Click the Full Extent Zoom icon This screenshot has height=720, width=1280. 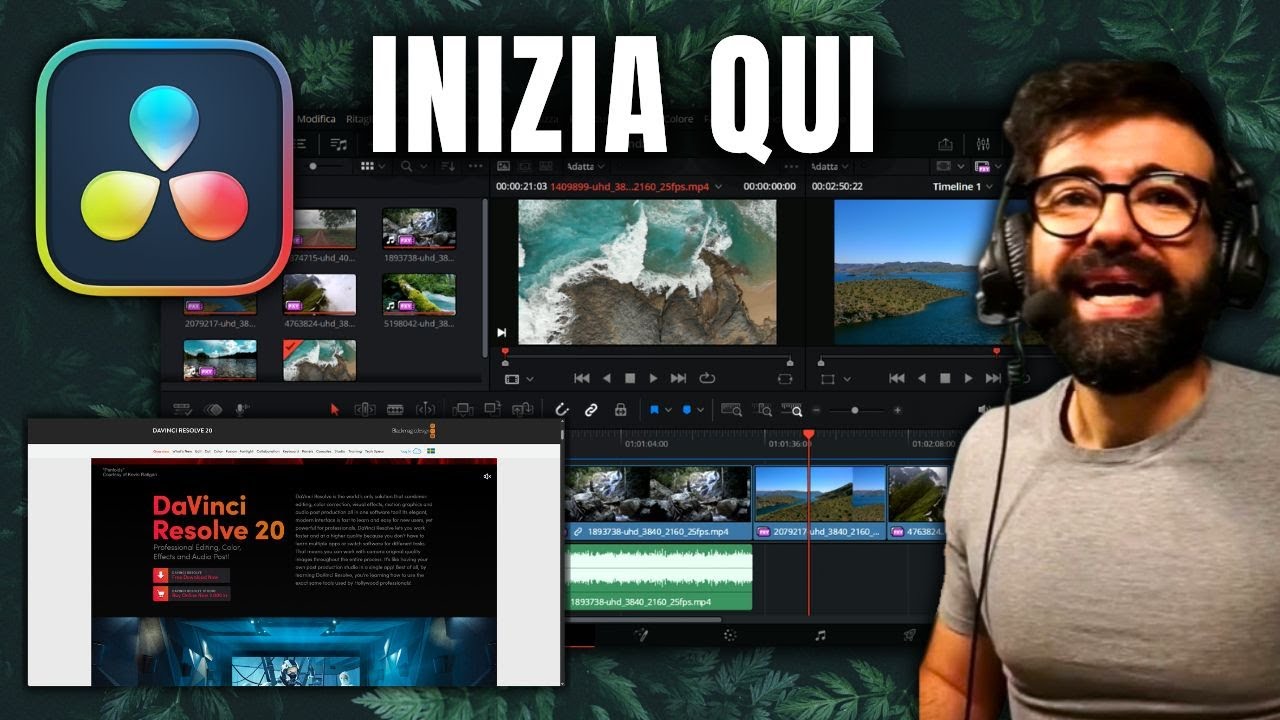pyautogui.click(x=731, y=409)
